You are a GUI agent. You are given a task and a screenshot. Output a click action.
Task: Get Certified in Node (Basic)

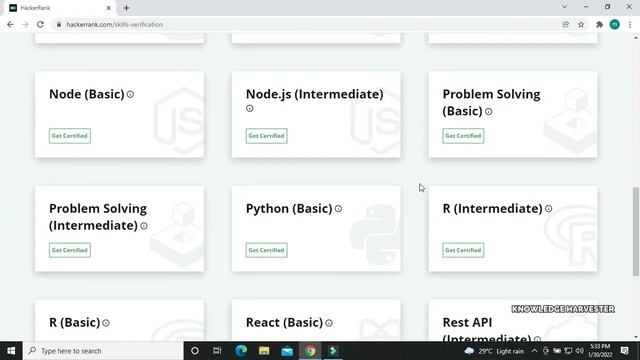pyautogui.click(x=70, y=136)
